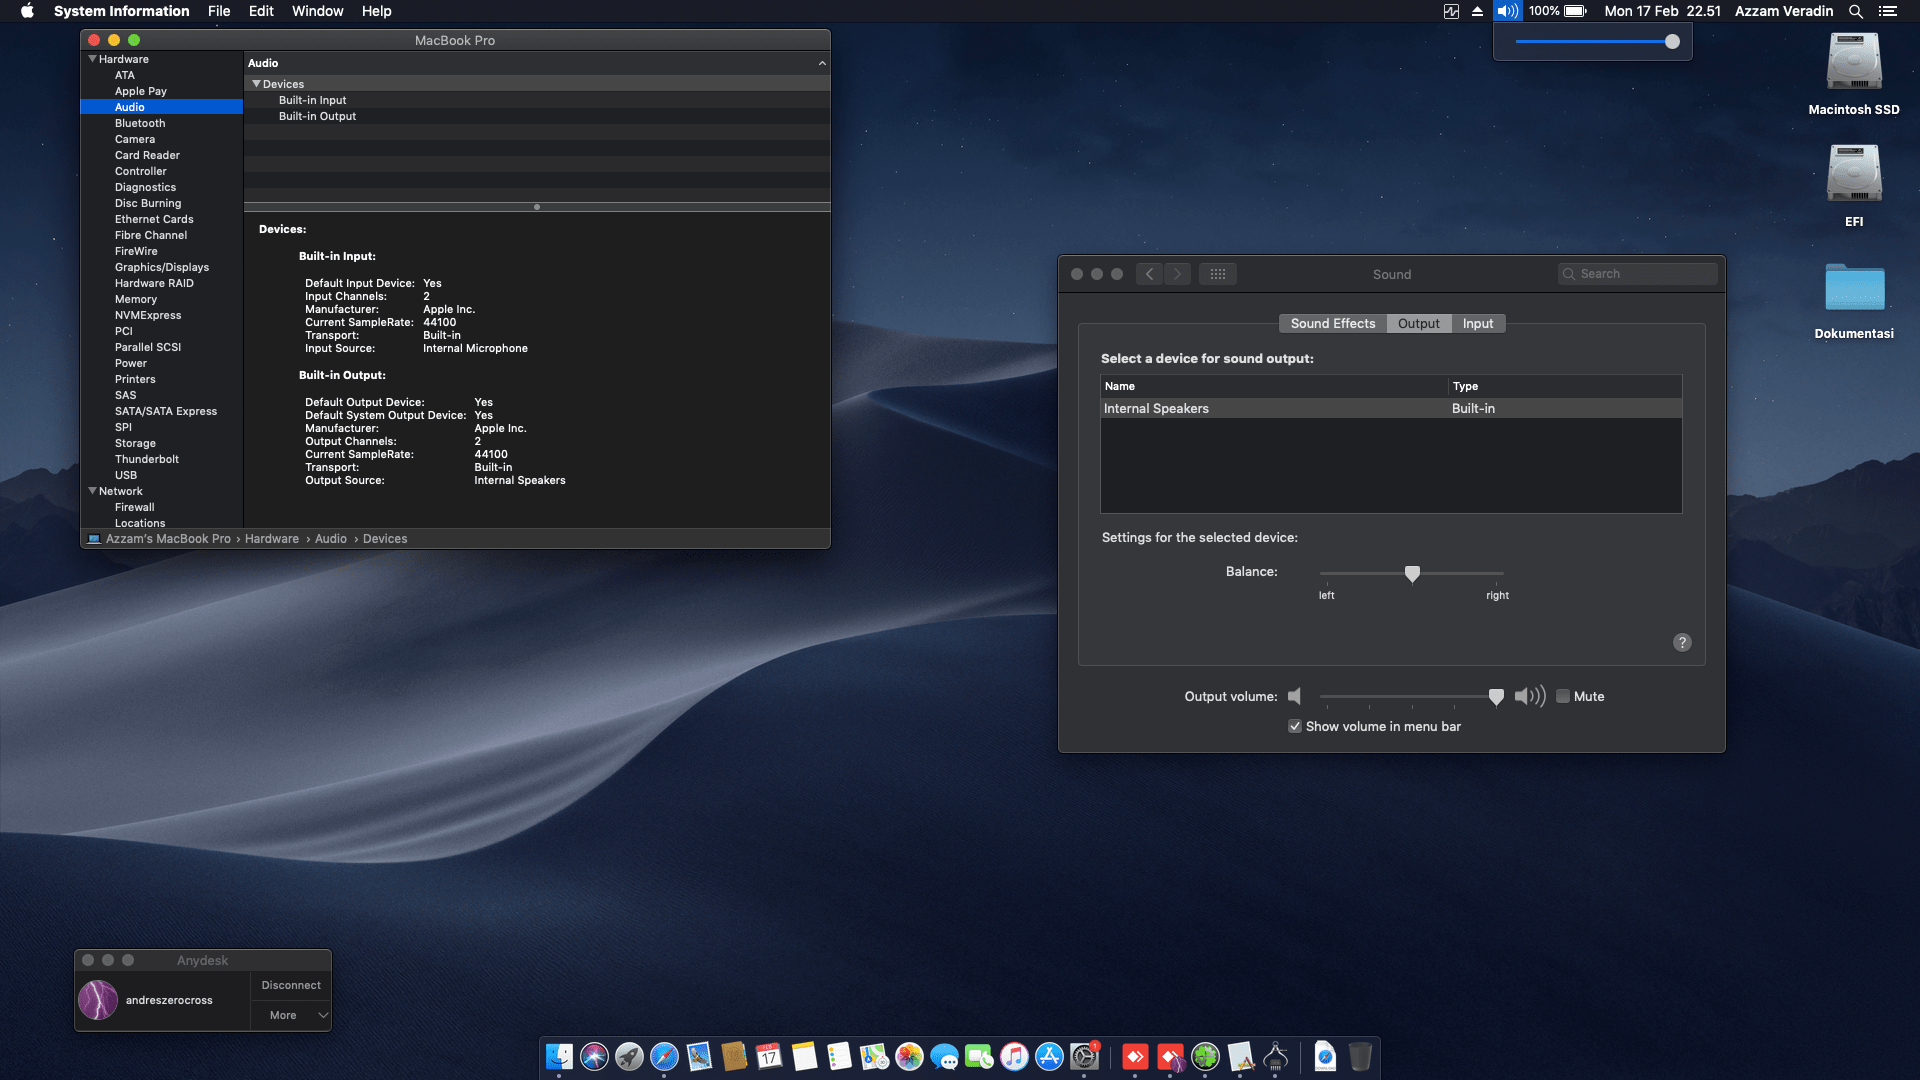The width and height of the screenshot is (1920, 1080).
Task: Open Launchpad rocket icon in dock
Action: coord(629,1056)
